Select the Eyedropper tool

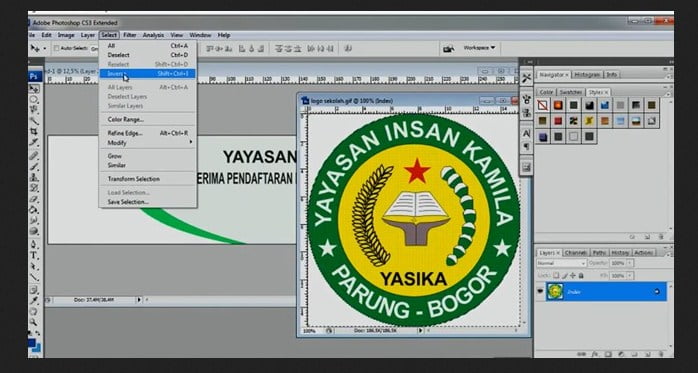pyautogui.click(x=34, y=301)
